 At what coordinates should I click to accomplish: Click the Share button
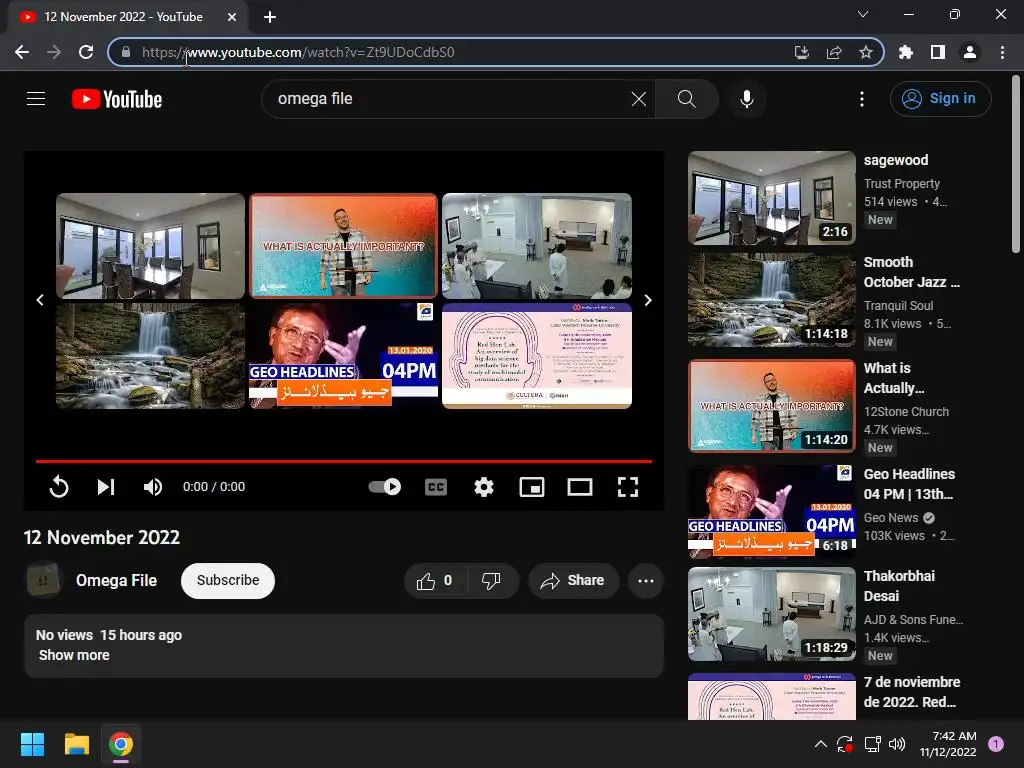(x=573, y=581)
